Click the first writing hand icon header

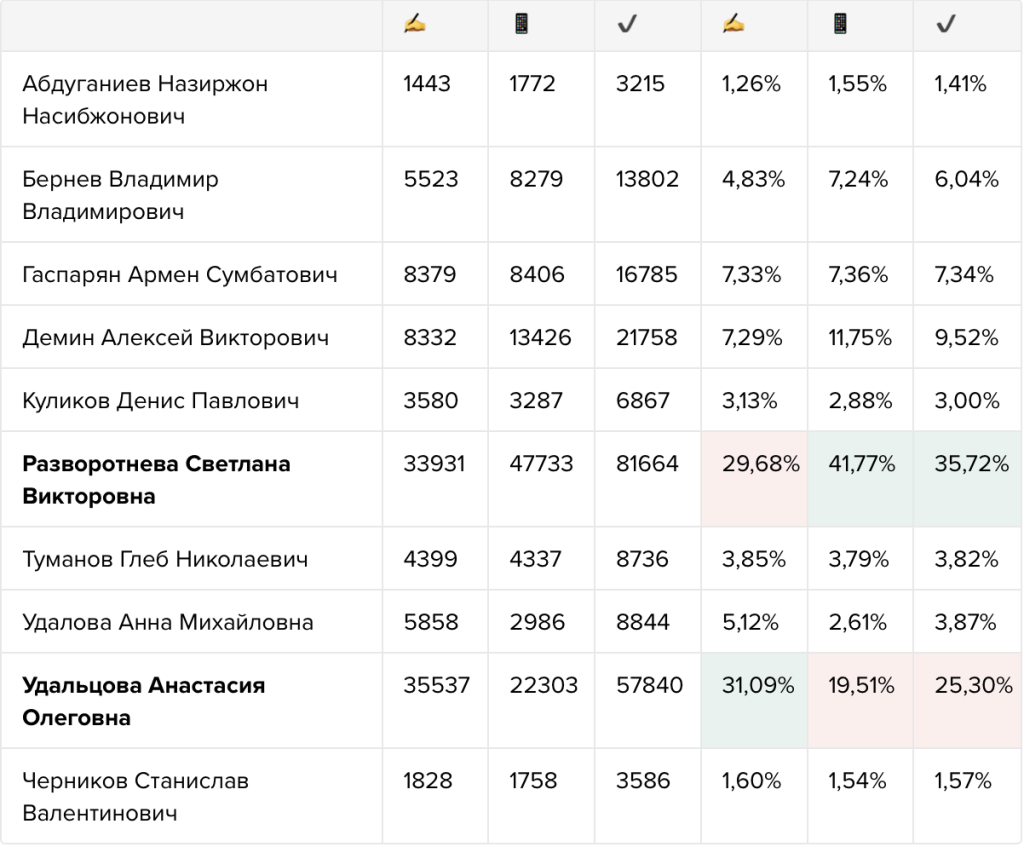click(x=415, y=25)
